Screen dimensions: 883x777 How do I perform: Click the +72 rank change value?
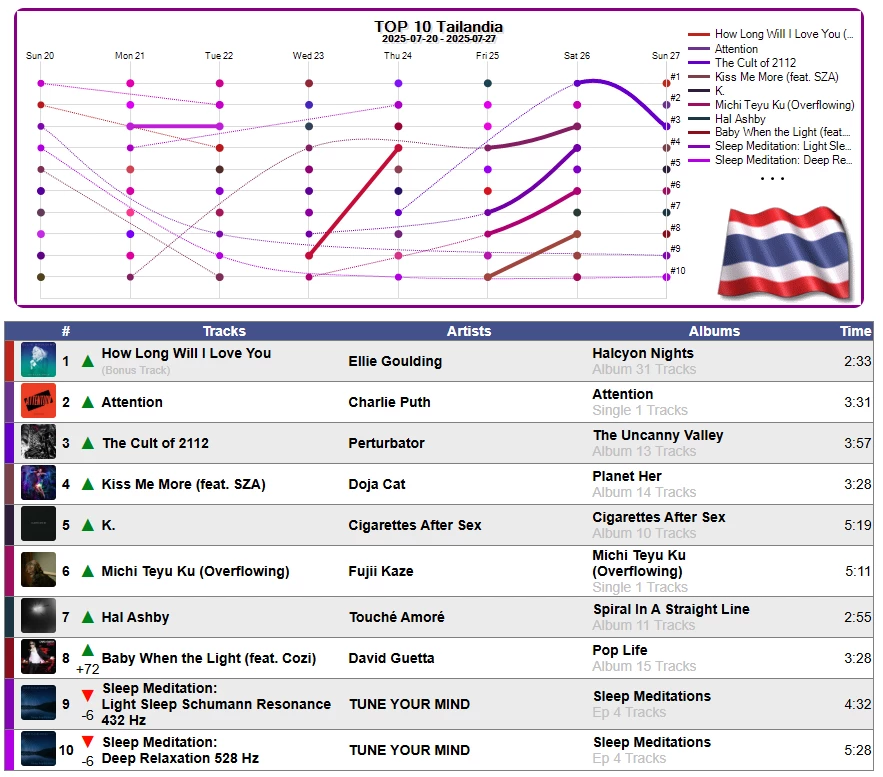coord(87,669)
